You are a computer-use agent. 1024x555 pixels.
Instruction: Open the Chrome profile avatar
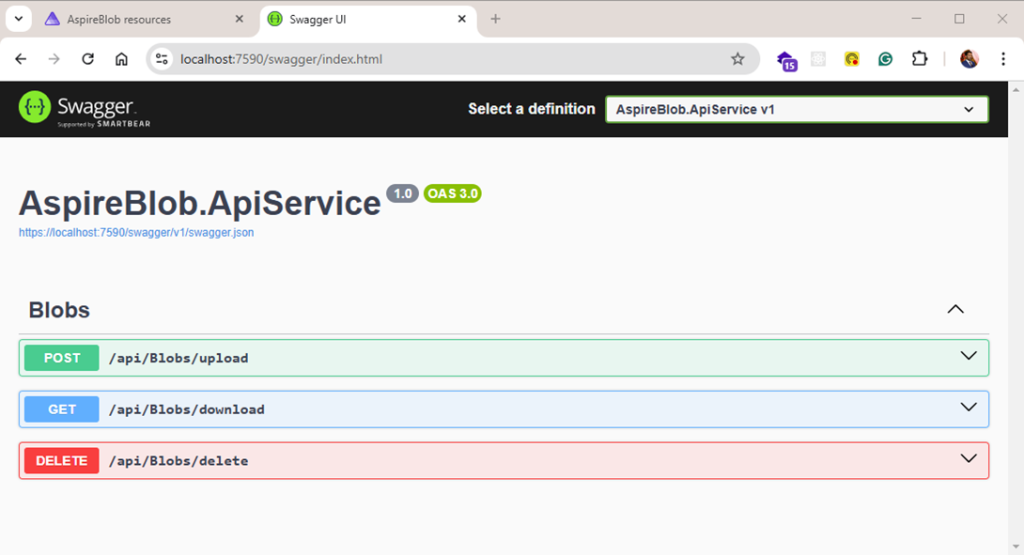969,59
